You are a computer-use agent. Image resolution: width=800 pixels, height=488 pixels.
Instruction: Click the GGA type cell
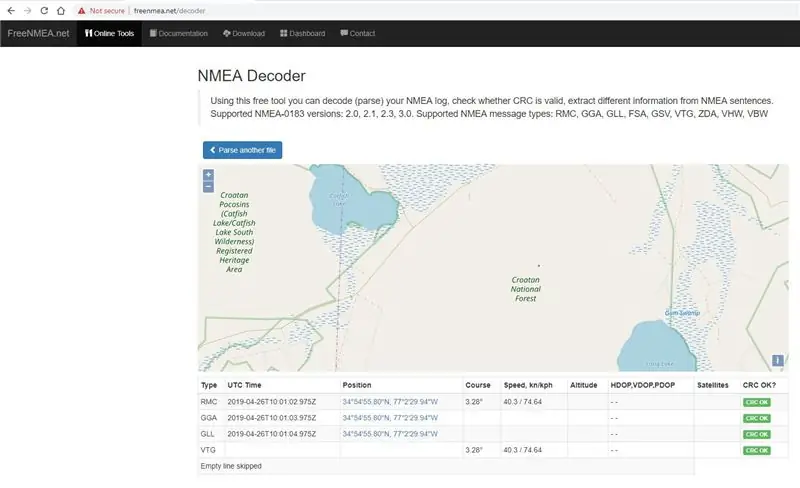point(209,418)
